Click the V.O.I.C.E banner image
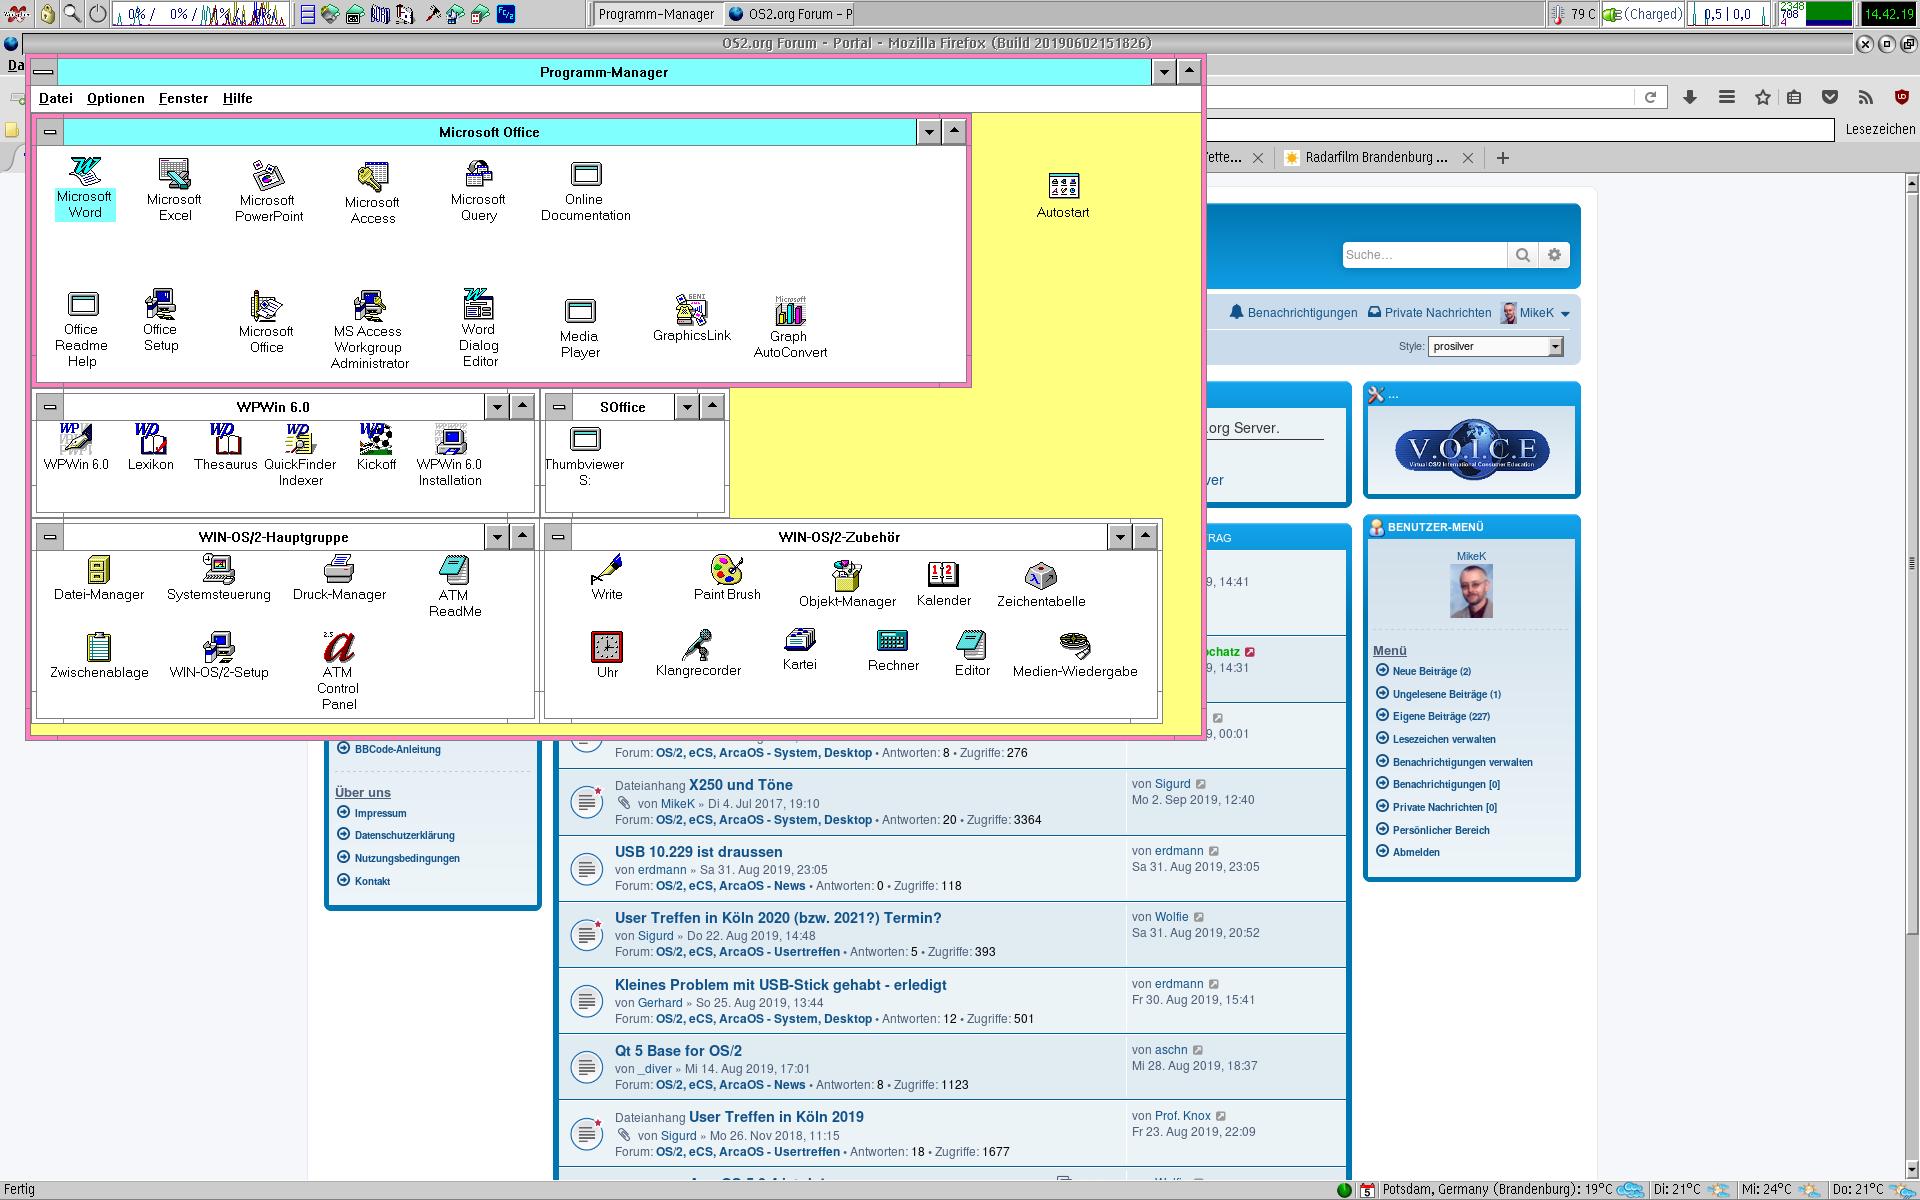The height and width of the screenshot is (1200, 1920). click(x=1472, y=450)
